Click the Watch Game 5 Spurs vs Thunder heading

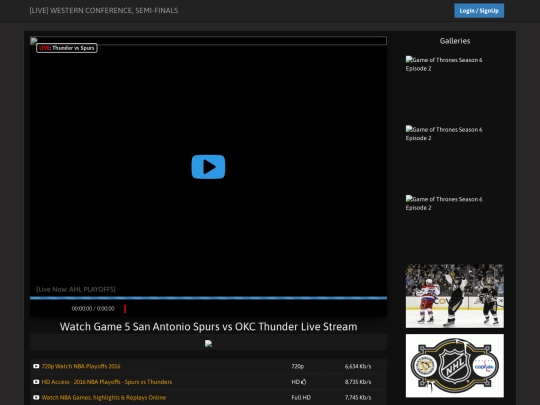tap(208, 326)
